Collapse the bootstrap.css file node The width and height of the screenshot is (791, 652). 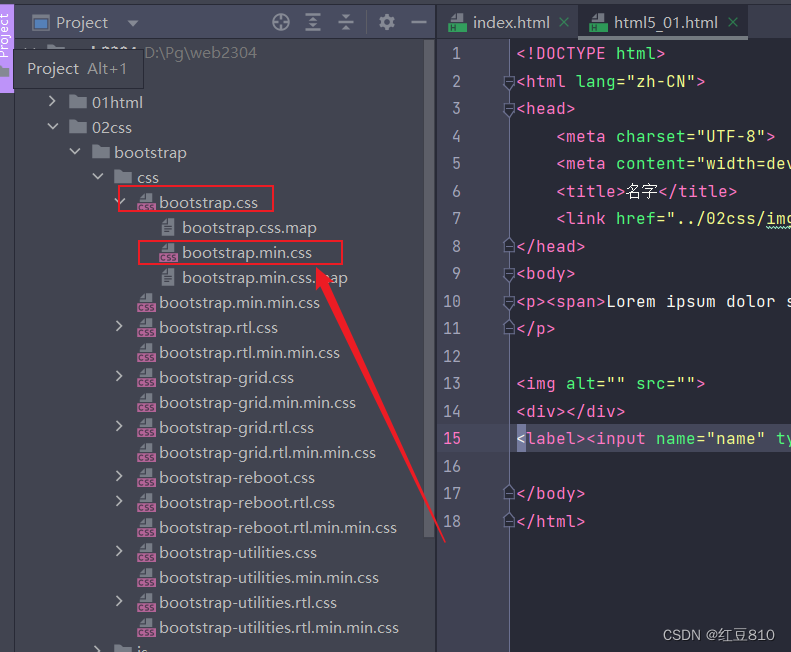click(121, 202)
